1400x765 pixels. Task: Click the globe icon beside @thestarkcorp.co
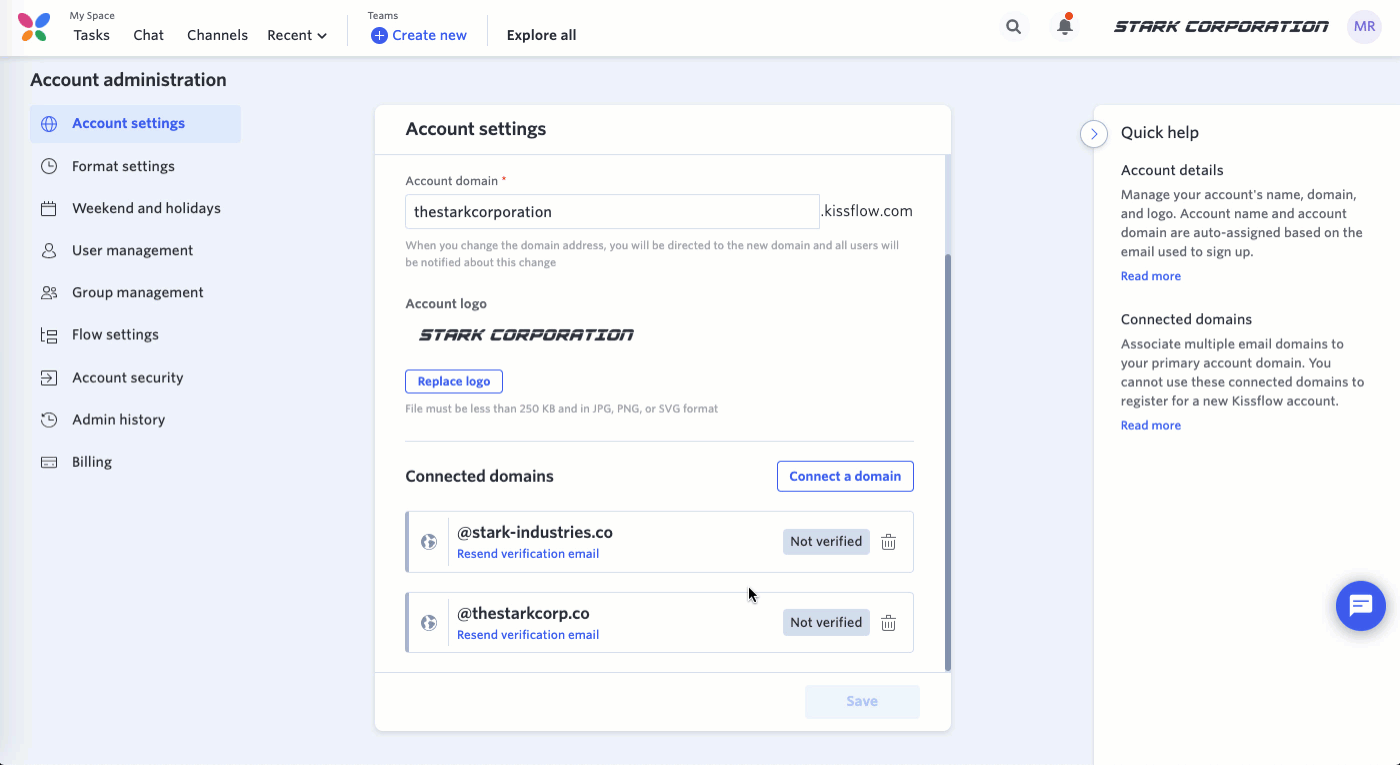tap(429, 623)
